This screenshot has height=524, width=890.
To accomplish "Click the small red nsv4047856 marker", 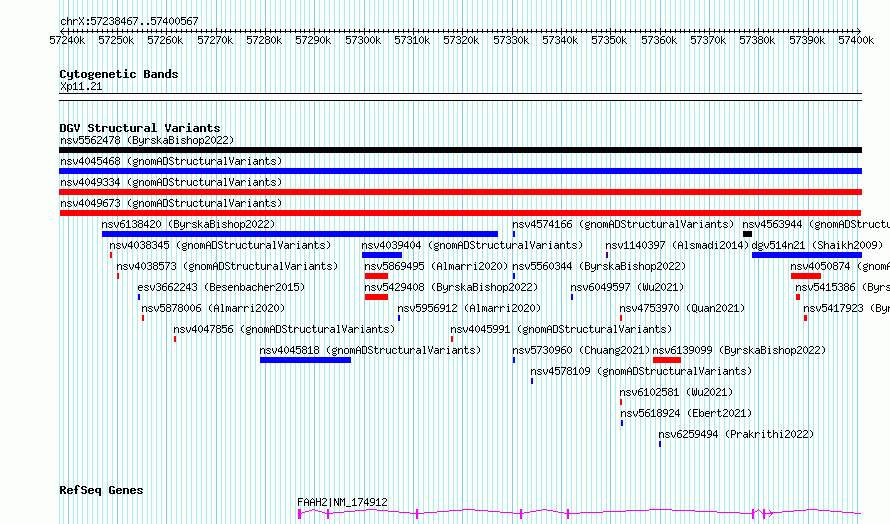I will click(x=175, y=339).
